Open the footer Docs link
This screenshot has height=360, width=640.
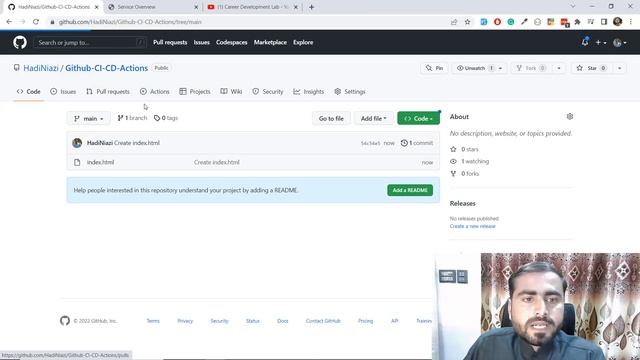[x=282, y=321]
